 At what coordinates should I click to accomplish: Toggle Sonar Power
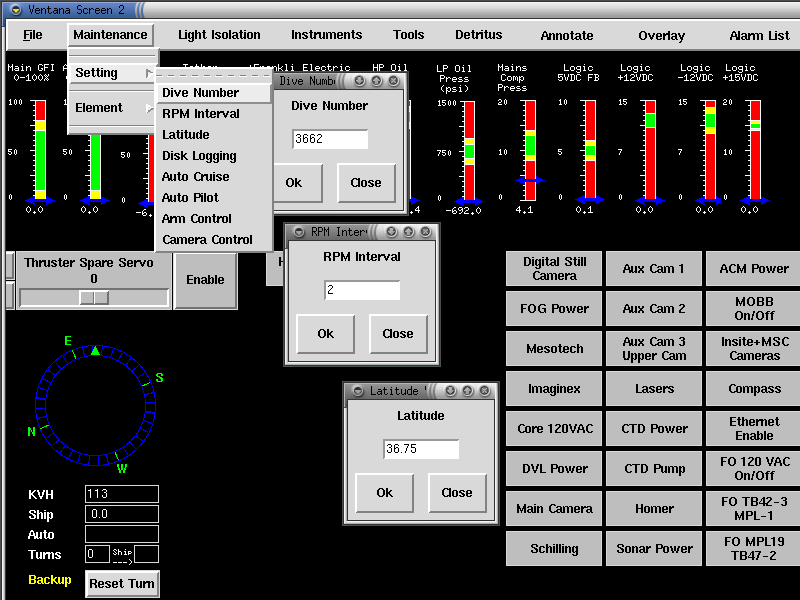(654, 548)
